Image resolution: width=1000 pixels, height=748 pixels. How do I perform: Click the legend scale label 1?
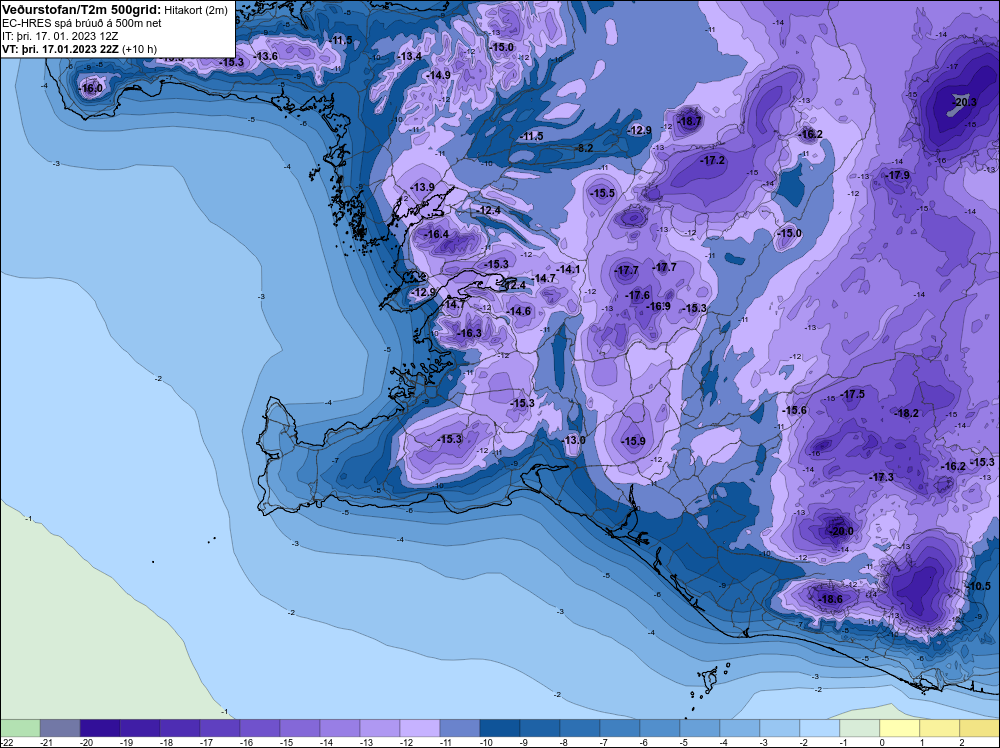click(922, 742)
